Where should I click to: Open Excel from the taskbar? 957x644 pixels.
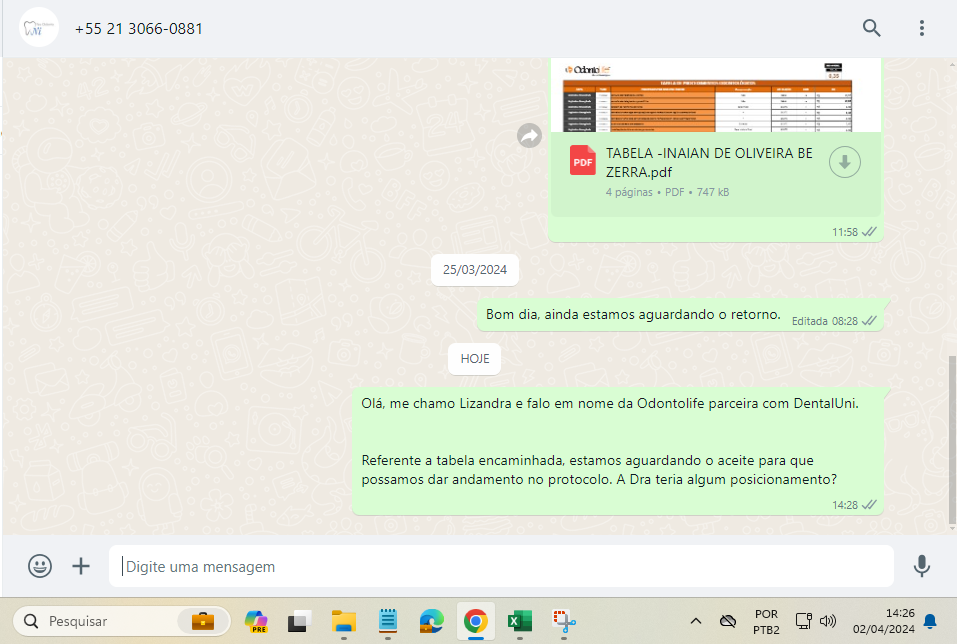(x=519, y=621)
